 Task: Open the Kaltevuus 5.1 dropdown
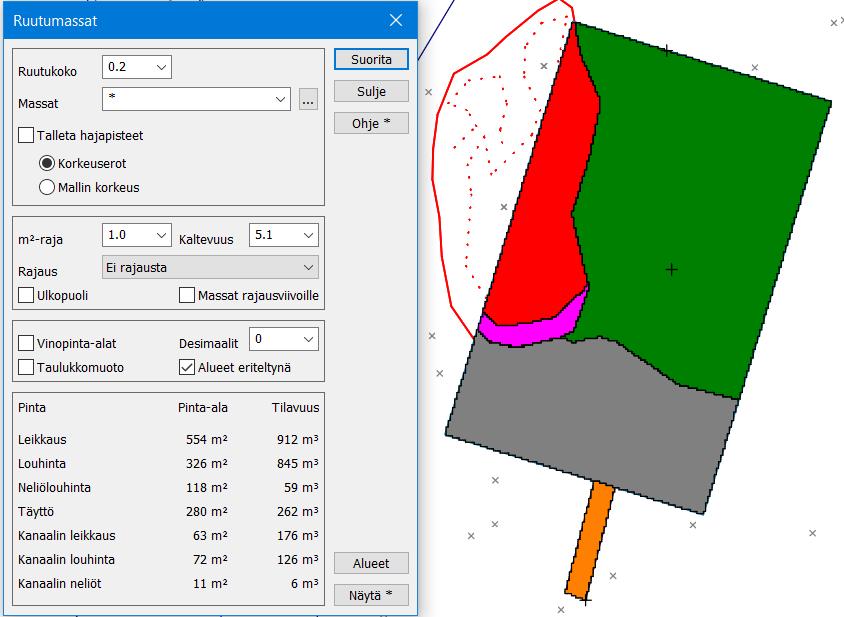(x=308, y=235)
